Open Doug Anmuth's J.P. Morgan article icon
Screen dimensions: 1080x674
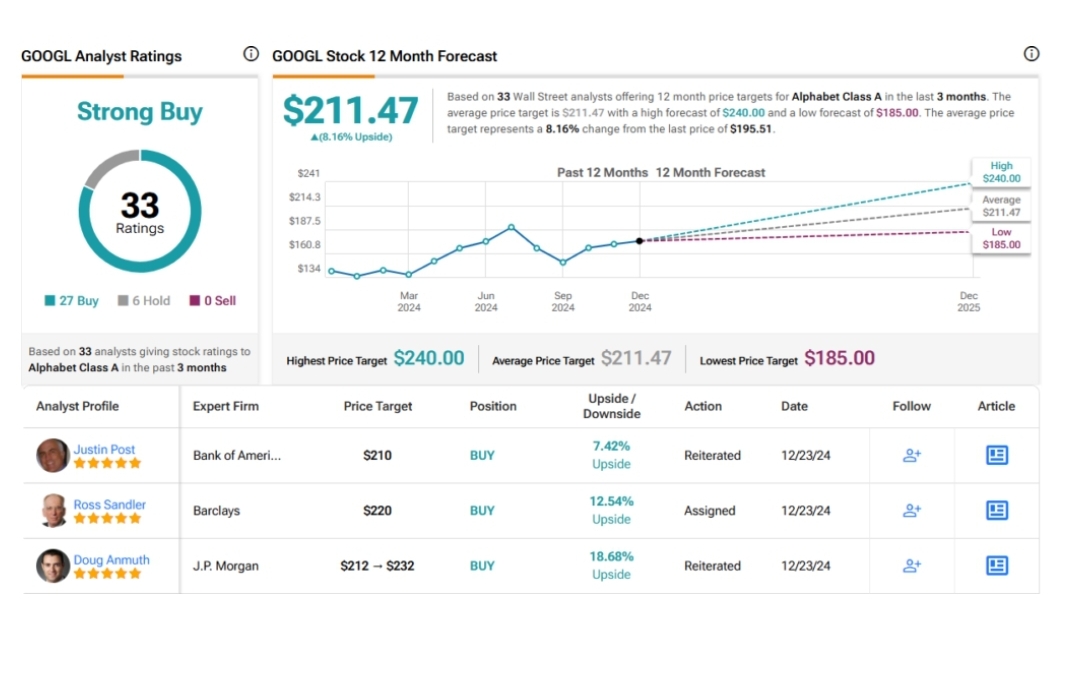click(x=996, y=565)
